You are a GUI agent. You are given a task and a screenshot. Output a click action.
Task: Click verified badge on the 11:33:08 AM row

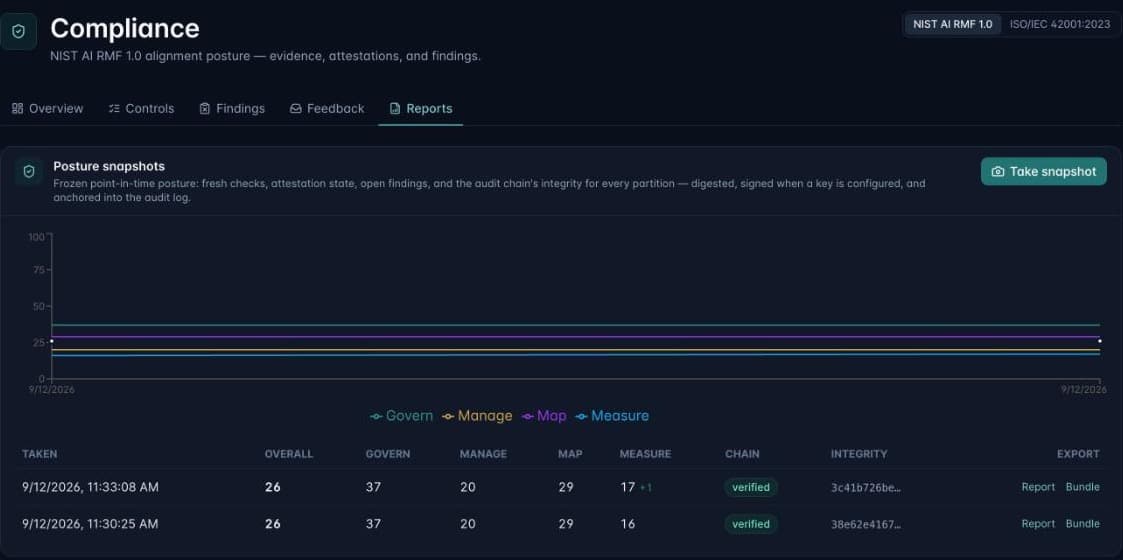(x=751, y=488)
